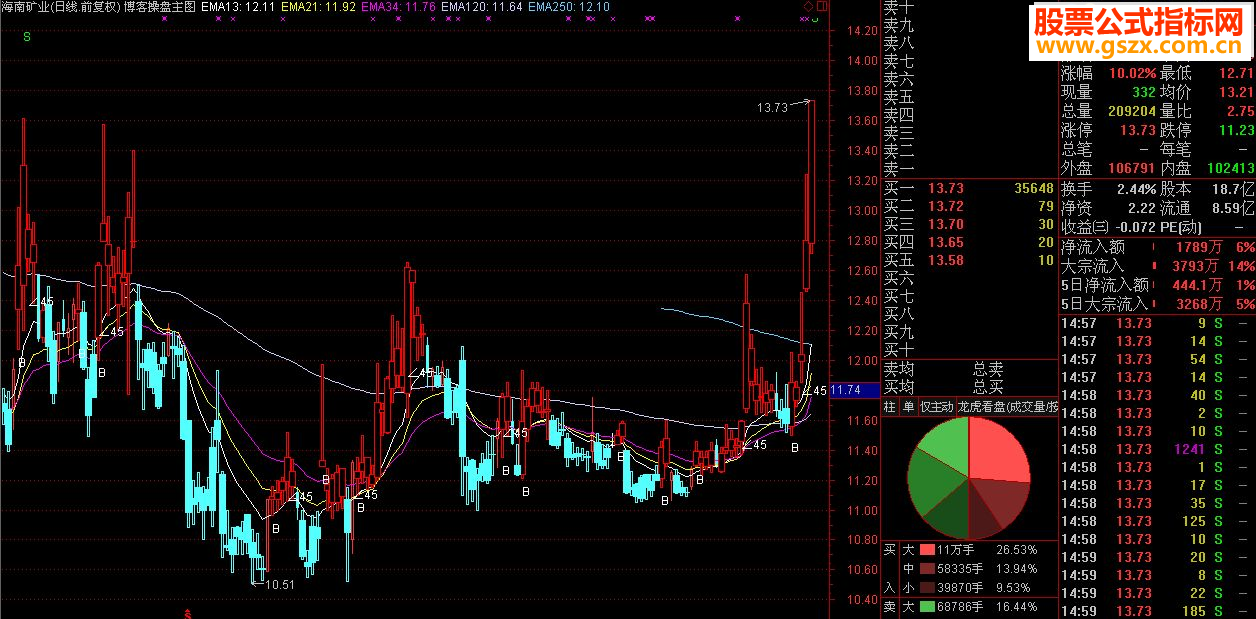Viewport: 1256px width, 619px height.
Task: Select the 14:59 trade of 185 lots
Action: 1157,611
